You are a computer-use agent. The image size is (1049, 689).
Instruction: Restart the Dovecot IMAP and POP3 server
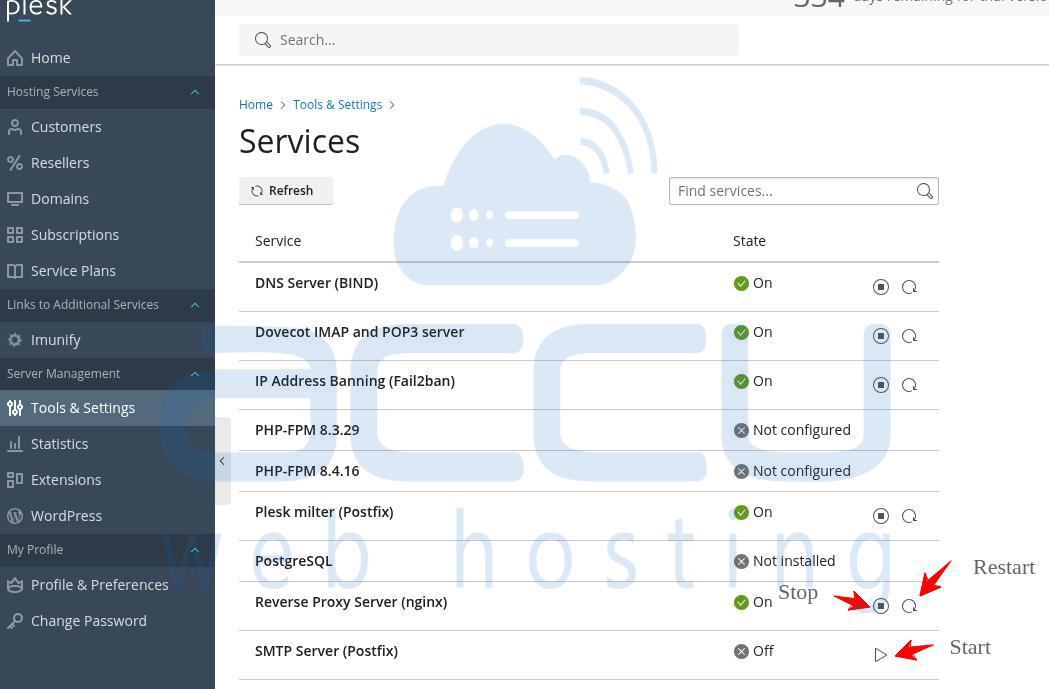[x=909, y=336]
